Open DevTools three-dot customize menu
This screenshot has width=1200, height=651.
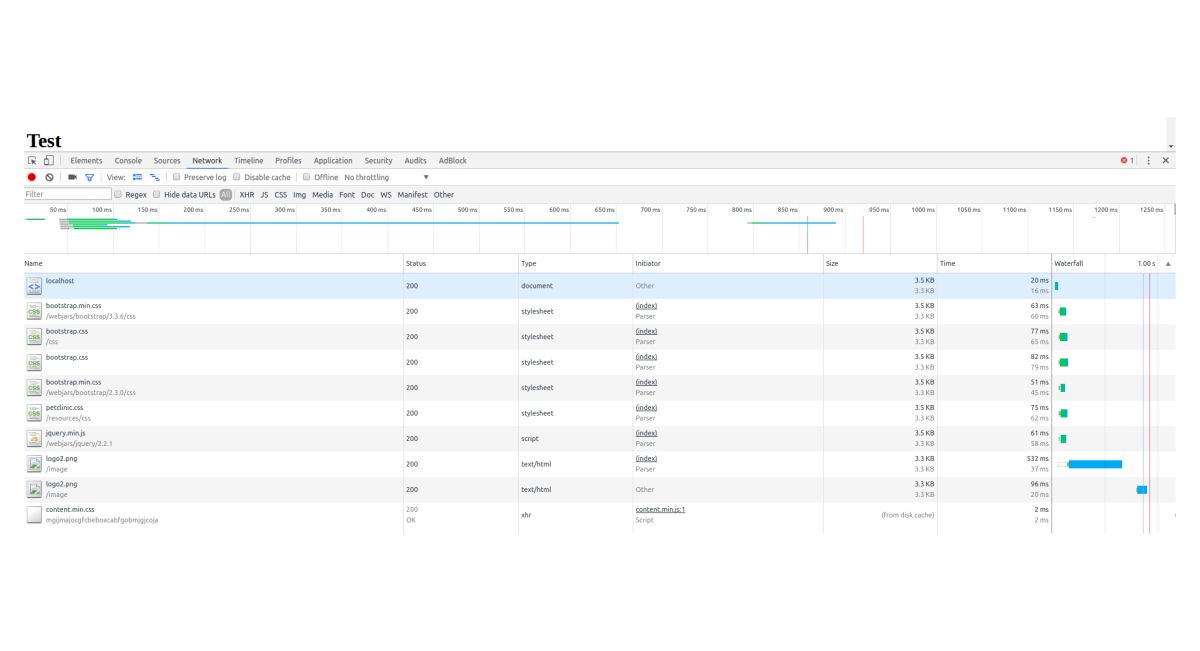1148,160
